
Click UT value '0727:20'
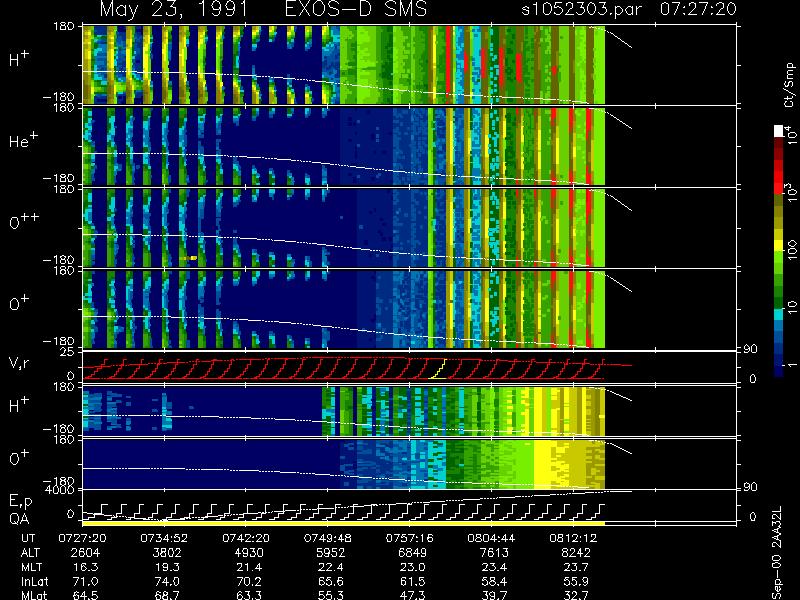click(x=82, y=538)
